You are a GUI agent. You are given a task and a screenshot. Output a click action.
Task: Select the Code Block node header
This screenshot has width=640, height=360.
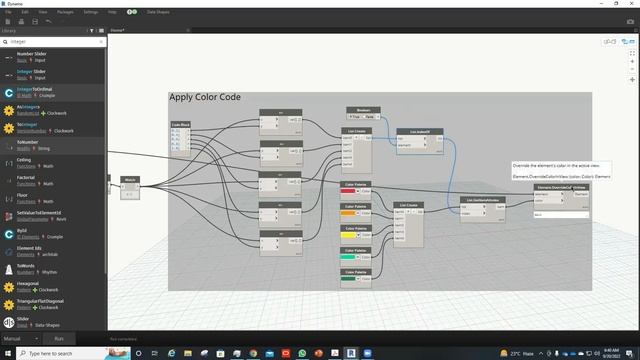[x=180, y=124]
